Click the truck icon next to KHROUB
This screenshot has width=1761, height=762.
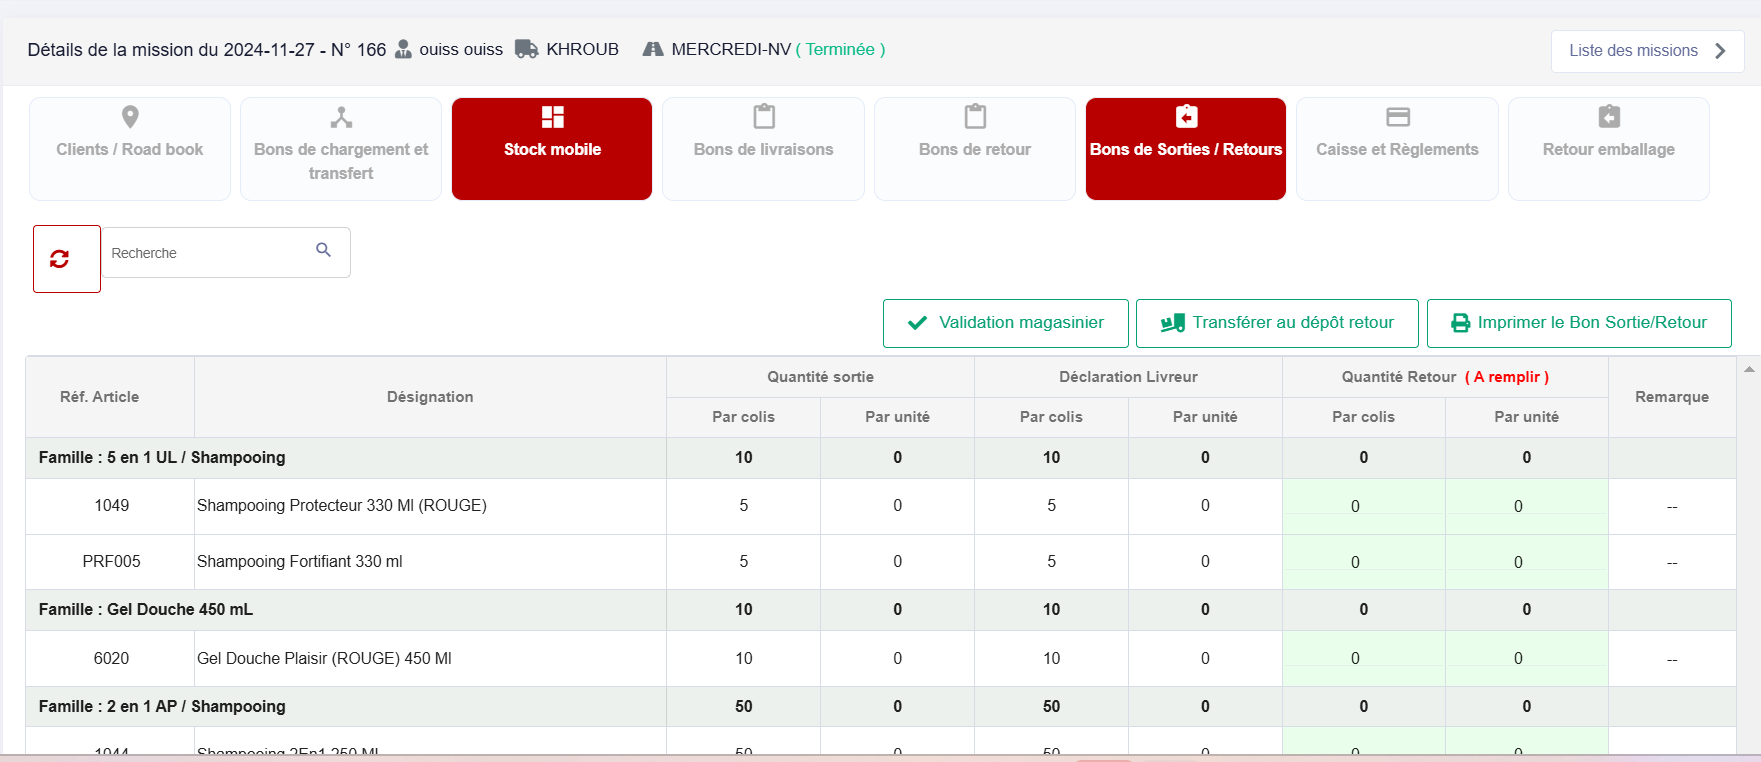point(526,49)
